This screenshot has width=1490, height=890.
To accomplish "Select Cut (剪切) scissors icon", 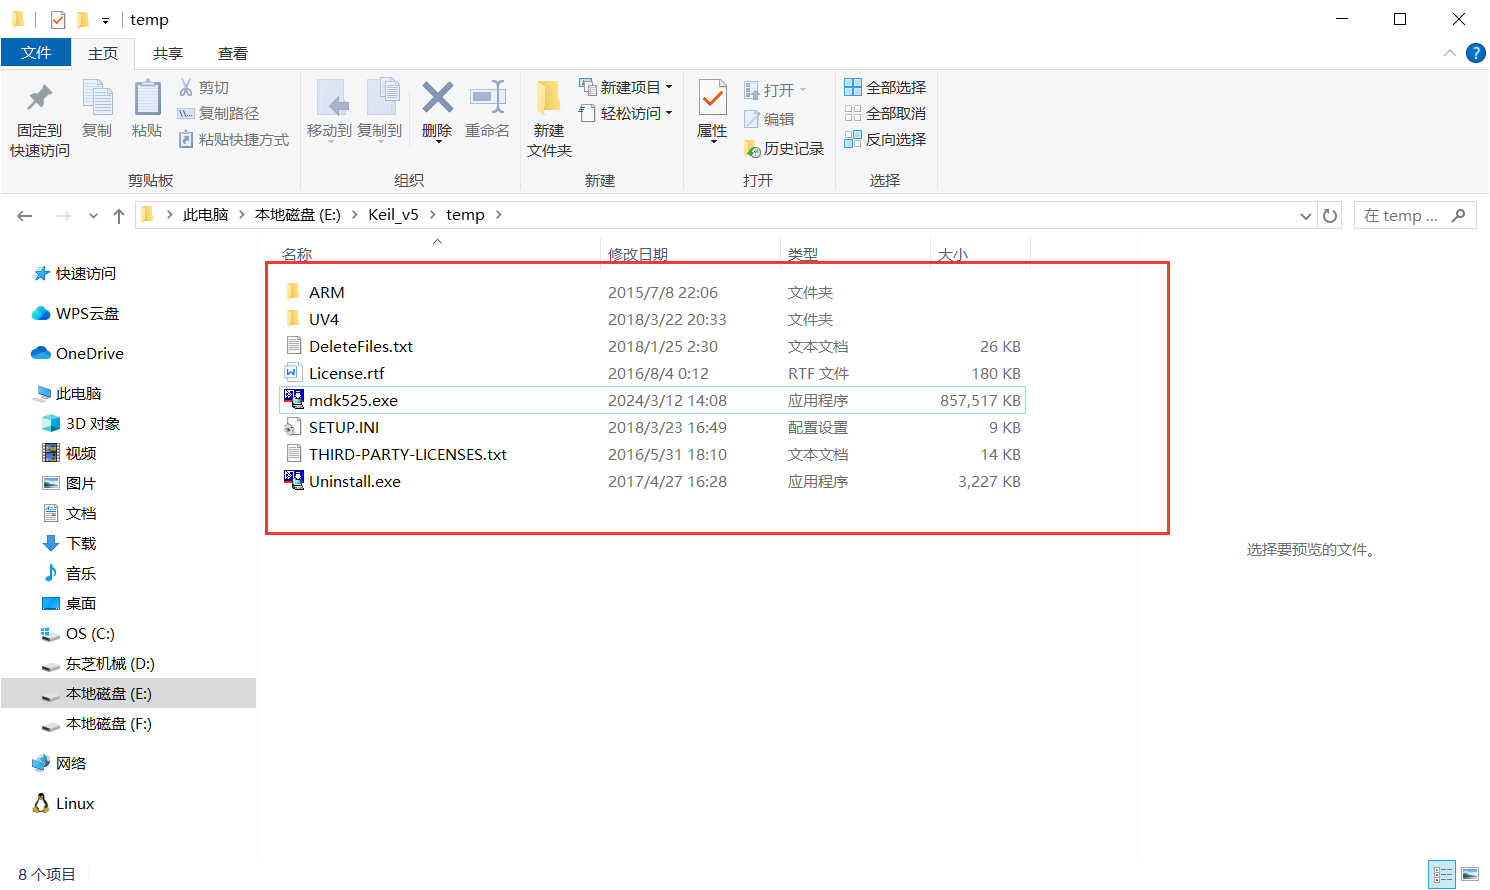I will coord(186,87).
